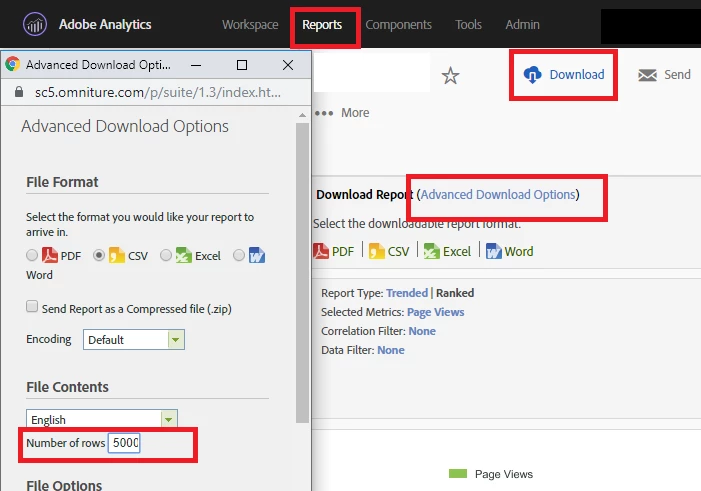Click Data Filter None link

391,350
